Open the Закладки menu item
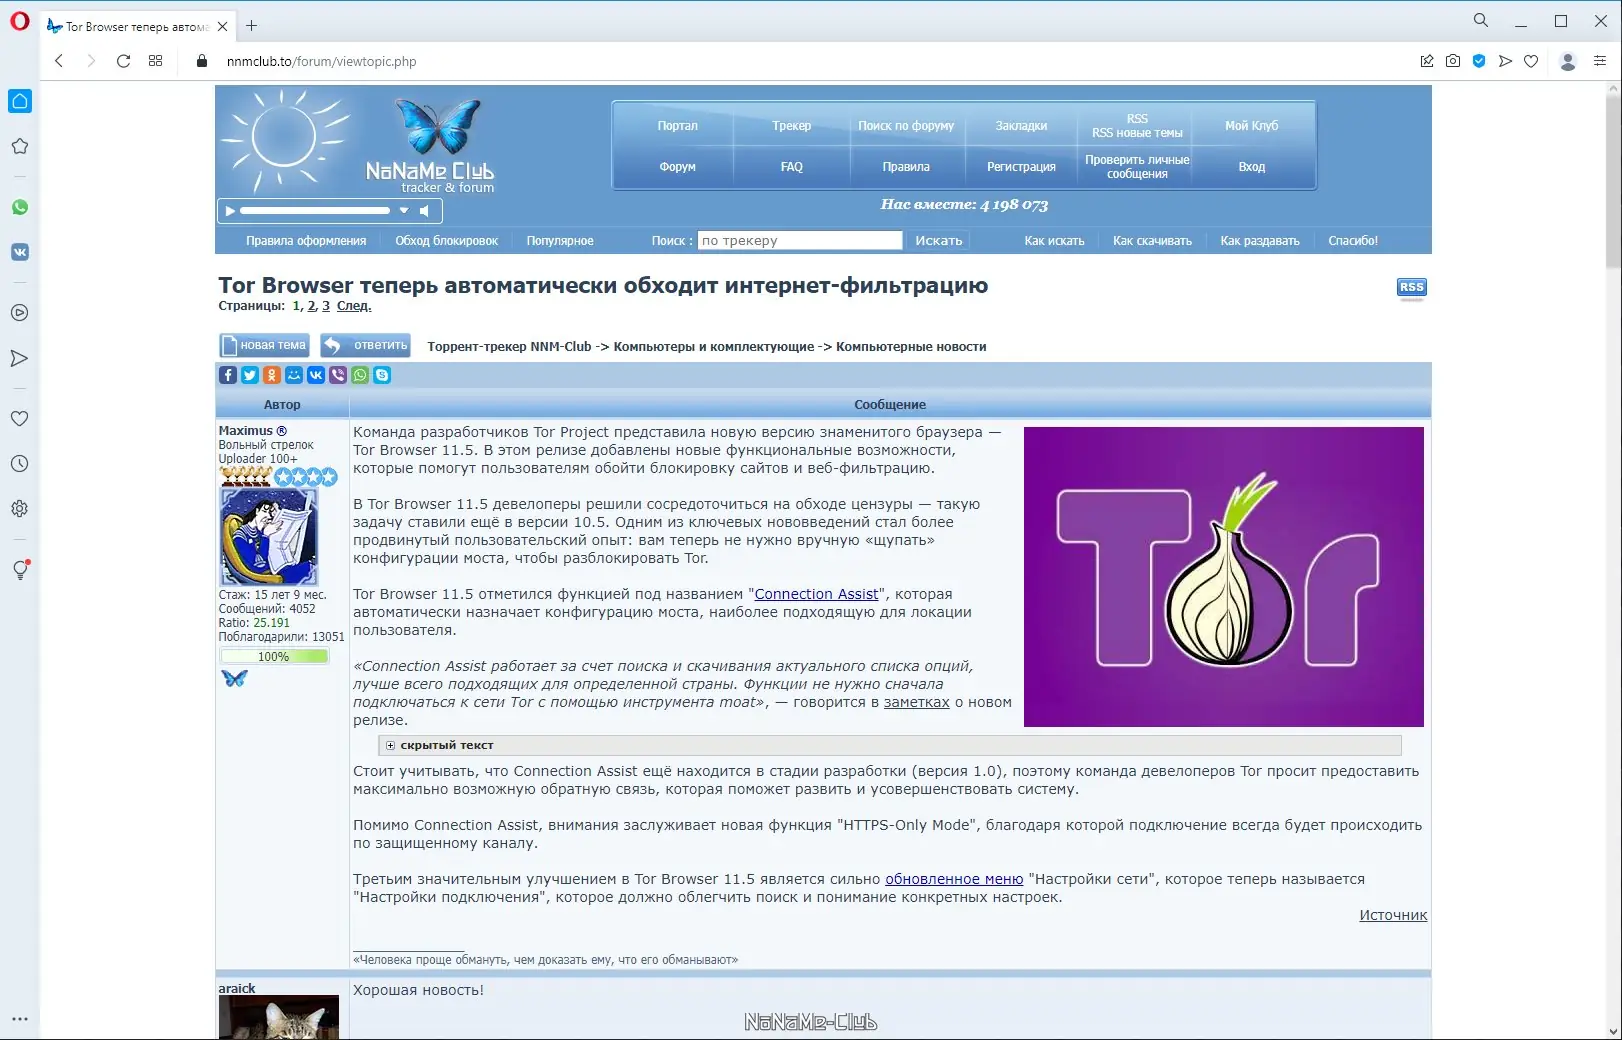Image resolution: width=1622 pixels, height=1040 pixels. 1021,126
